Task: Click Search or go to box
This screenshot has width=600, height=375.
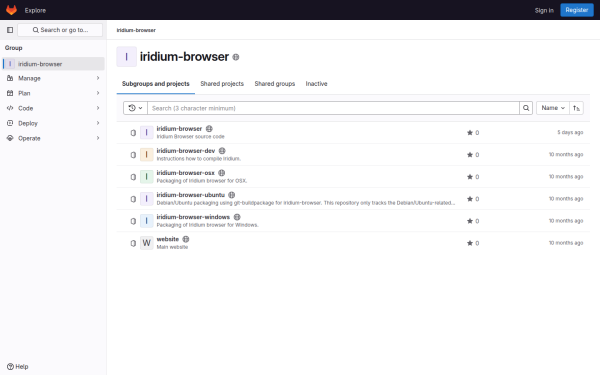Action: [x=60, y=30]
